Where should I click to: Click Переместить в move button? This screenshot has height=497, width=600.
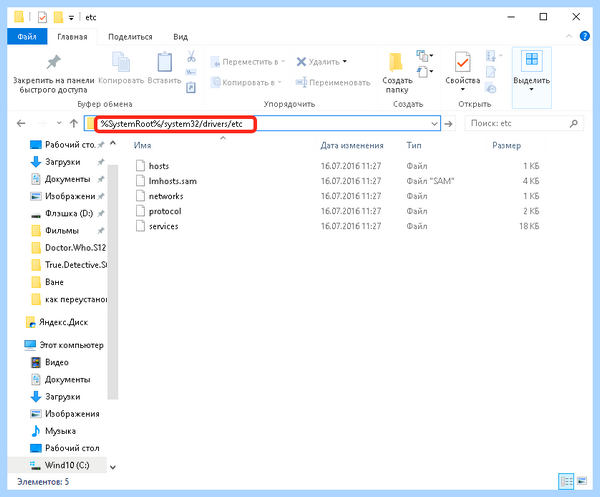pyautogui.click(x=248, y=62)
